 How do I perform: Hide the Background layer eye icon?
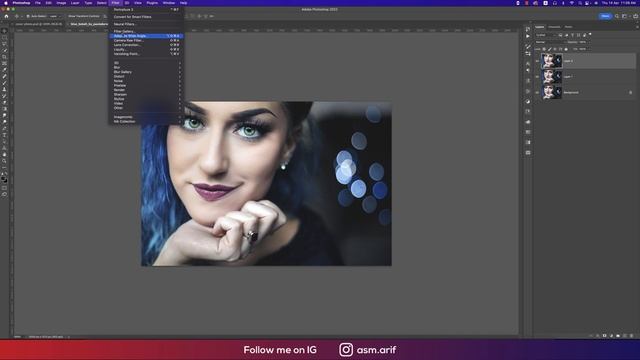(x=537, y=93)
